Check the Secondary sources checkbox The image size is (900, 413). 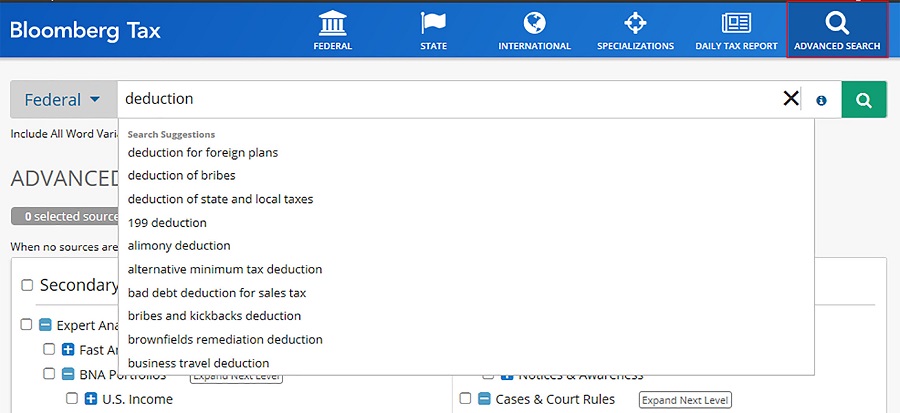pyautogui.click(x=27, y=286)
